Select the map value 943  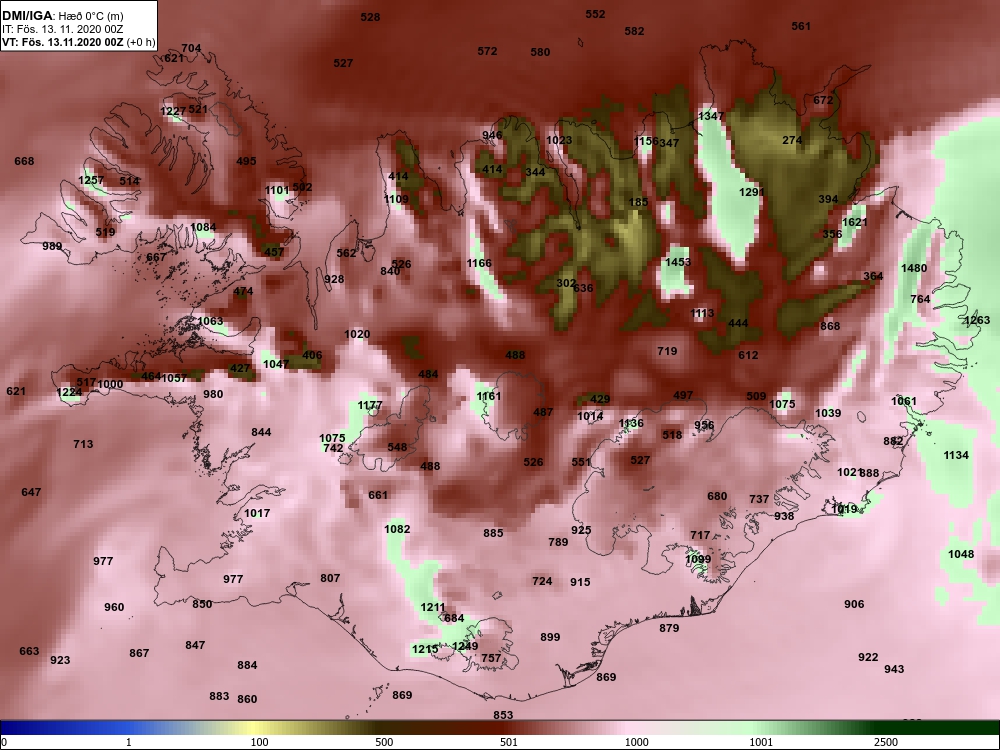pyautogui.click(x=894, y=669)
